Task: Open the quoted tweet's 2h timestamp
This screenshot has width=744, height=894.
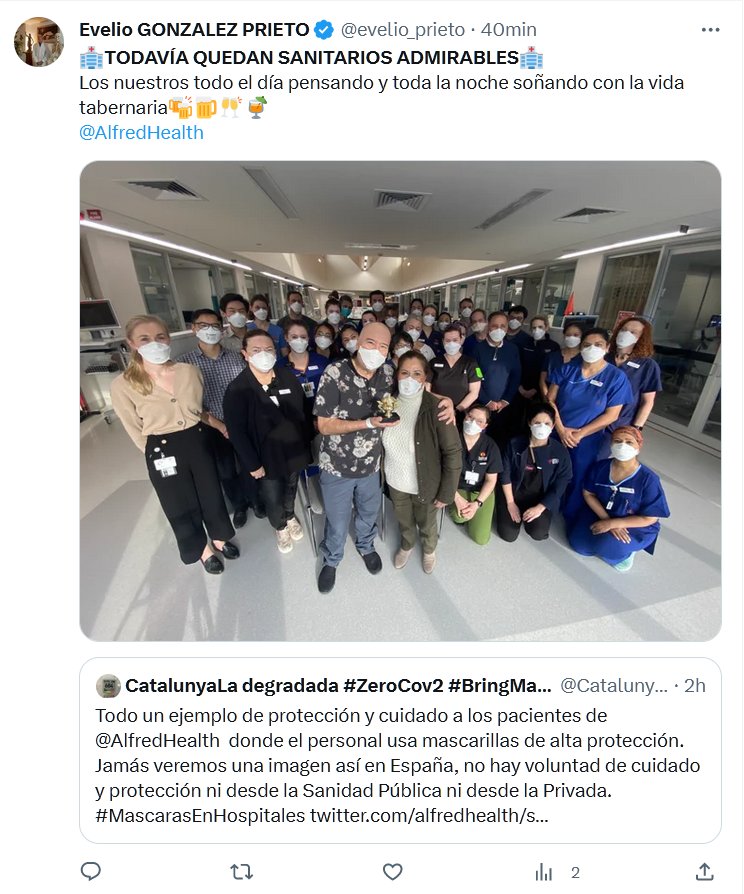Action: [694, 685]
